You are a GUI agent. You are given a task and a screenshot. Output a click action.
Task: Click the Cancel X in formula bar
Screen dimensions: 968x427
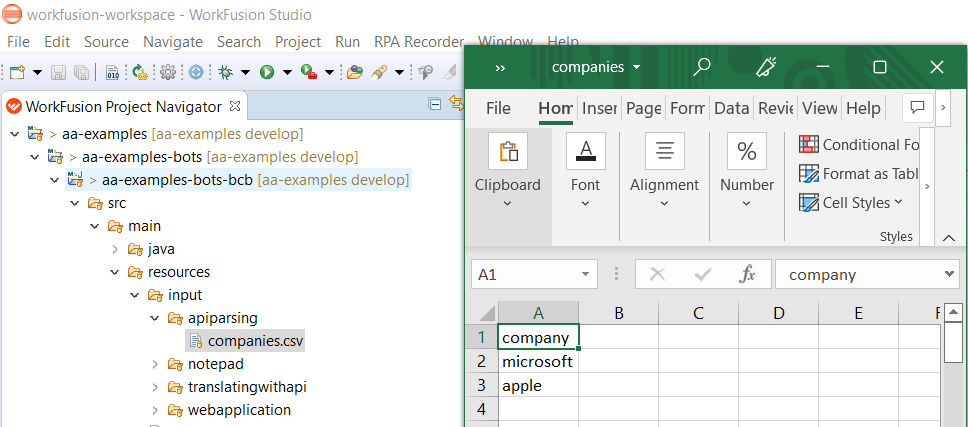[x=657, y=275]
